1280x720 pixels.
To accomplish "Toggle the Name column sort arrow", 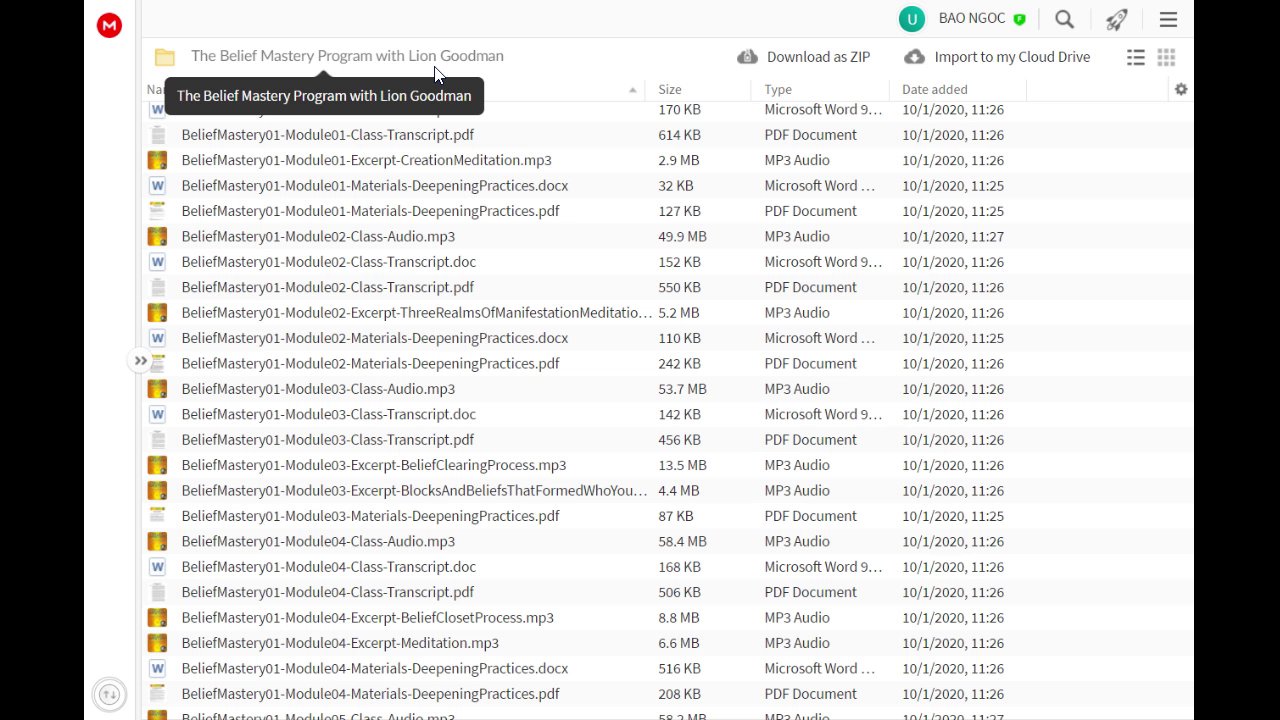I will tap(632, 90).
